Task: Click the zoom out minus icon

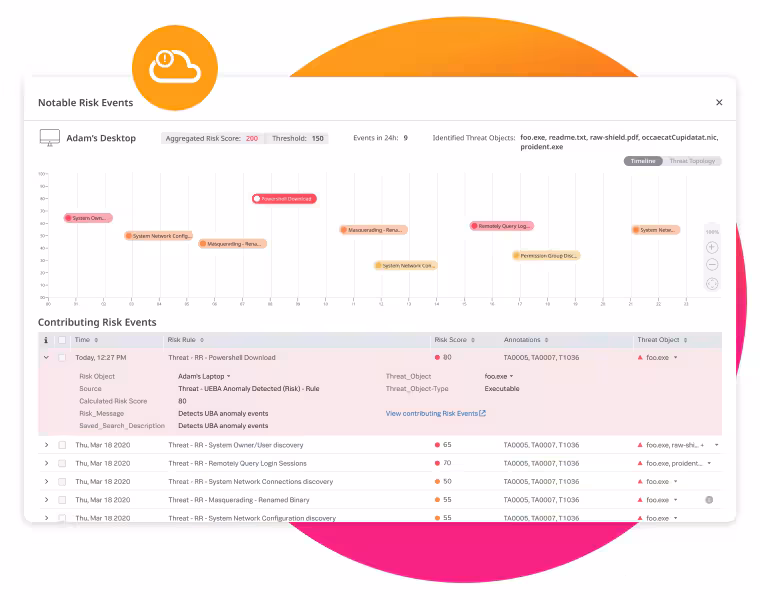Action: click(x=711, y=265)
